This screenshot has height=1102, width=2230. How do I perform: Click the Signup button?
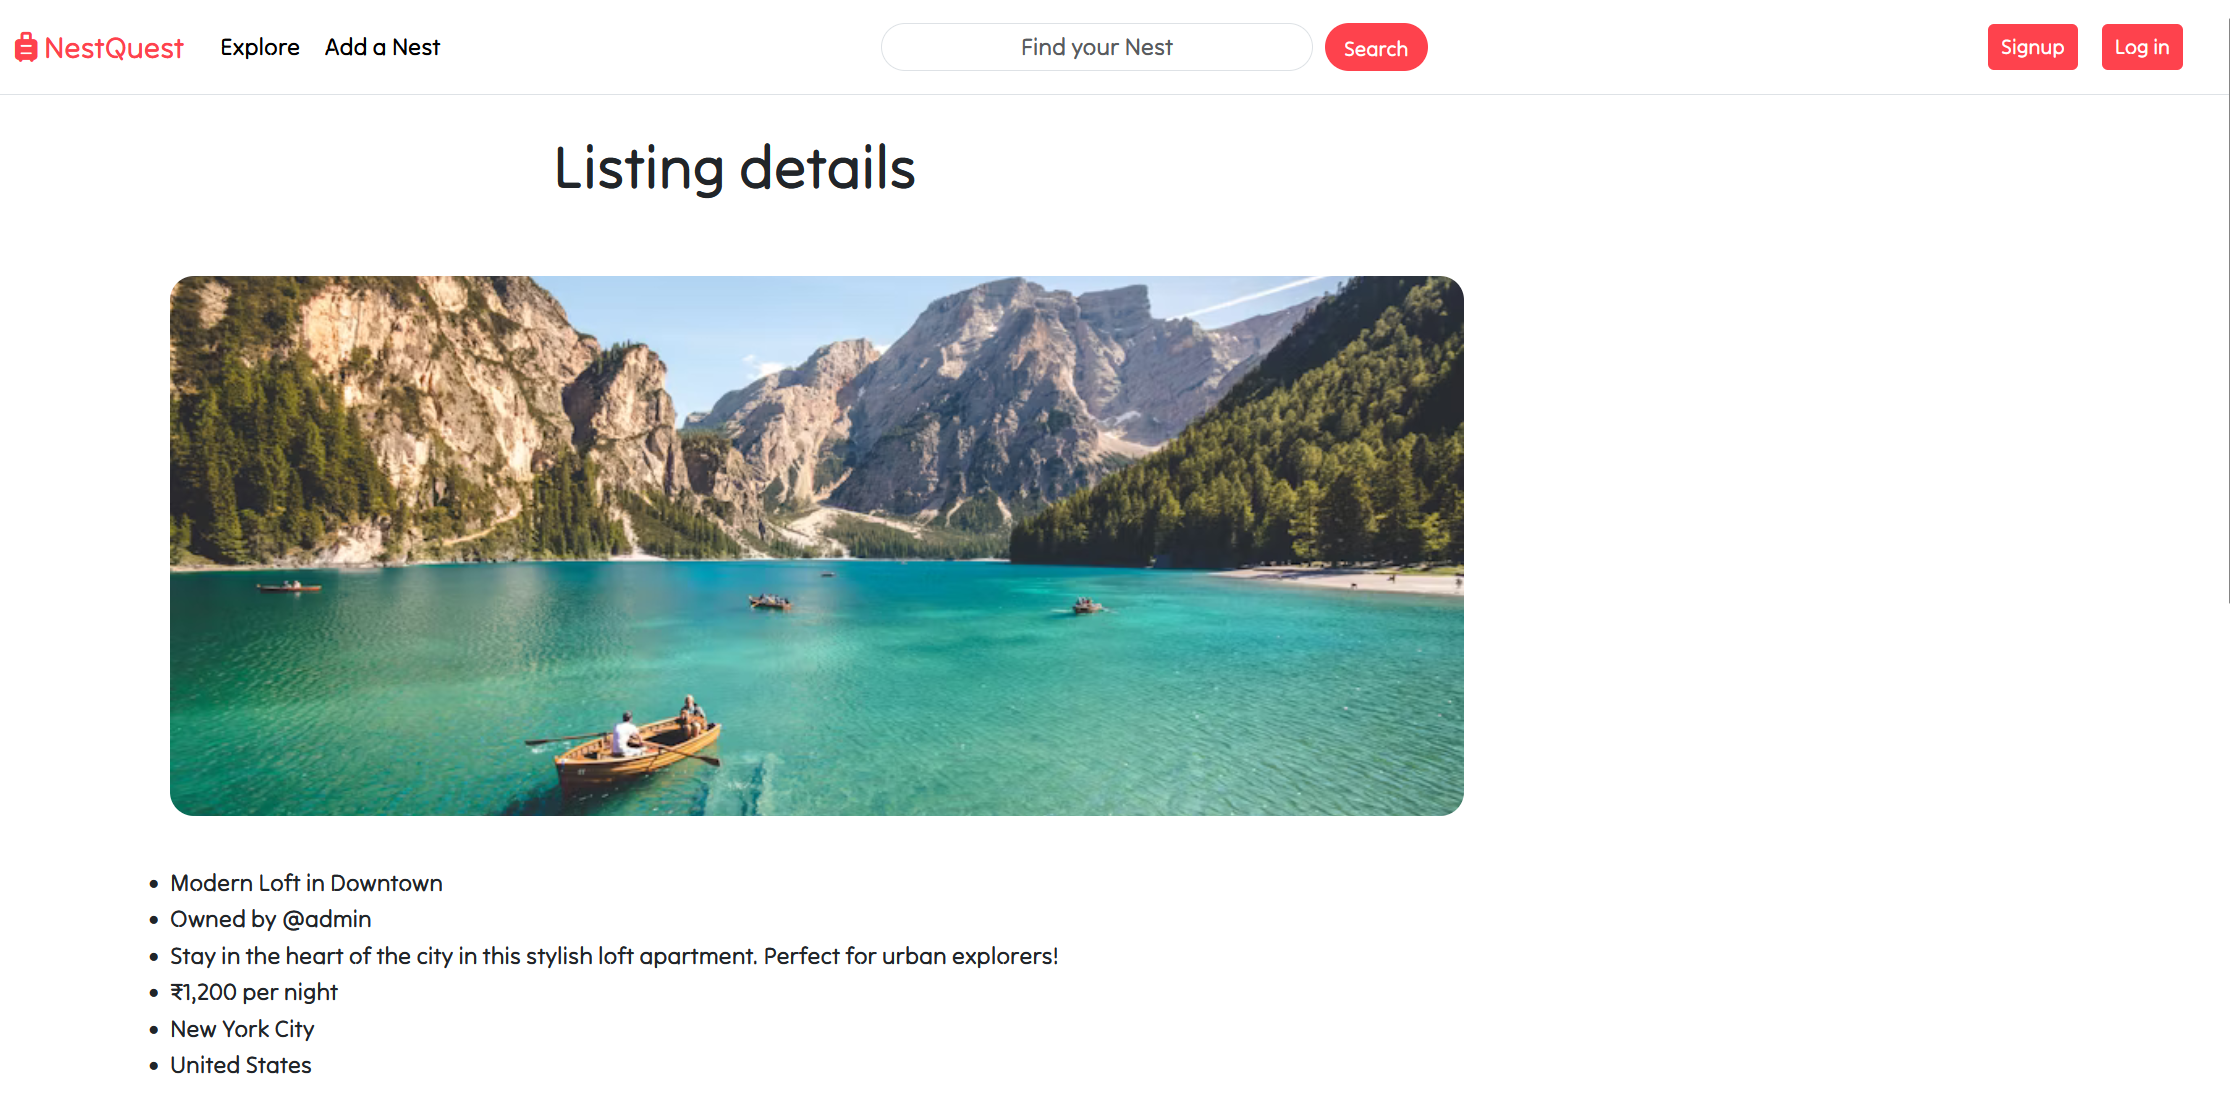point(2032,47)
